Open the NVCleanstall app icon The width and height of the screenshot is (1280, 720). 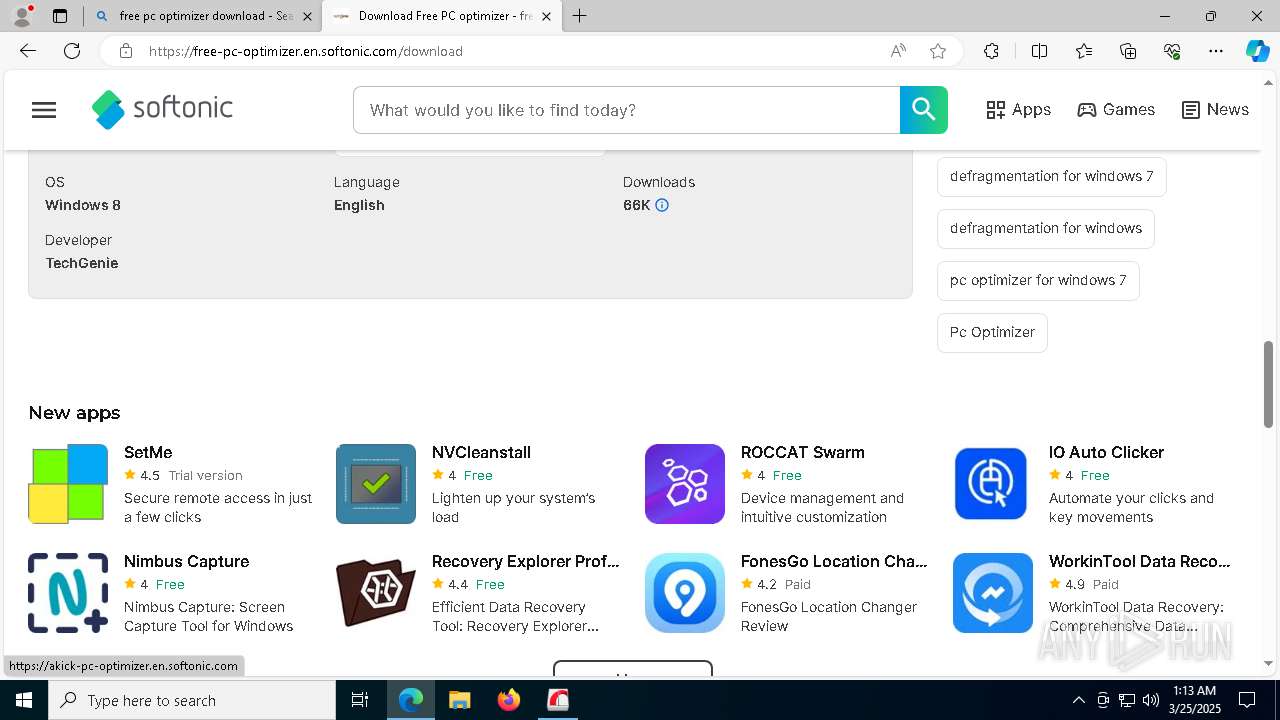point(376,484)
